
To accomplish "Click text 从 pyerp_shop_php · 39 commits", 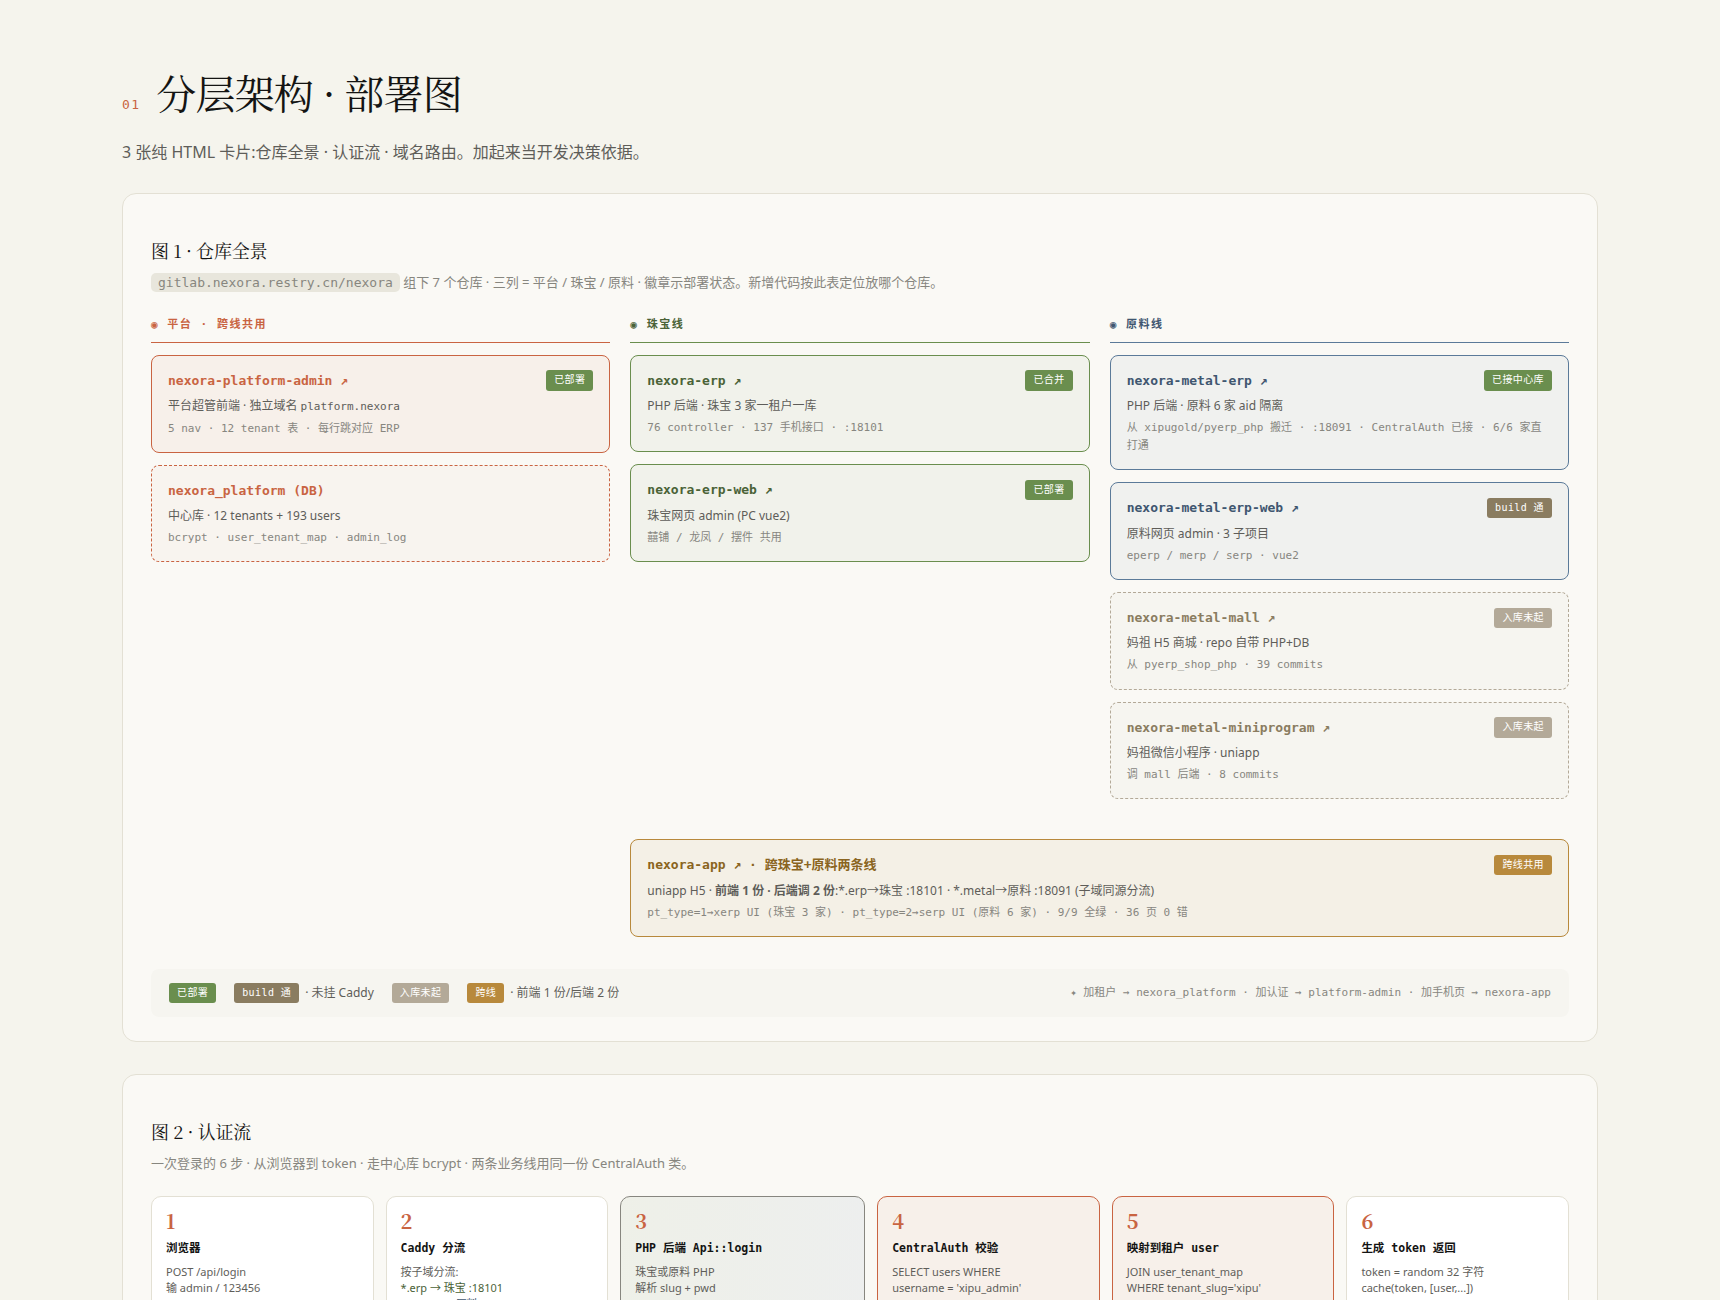I will coord(1225,665).
